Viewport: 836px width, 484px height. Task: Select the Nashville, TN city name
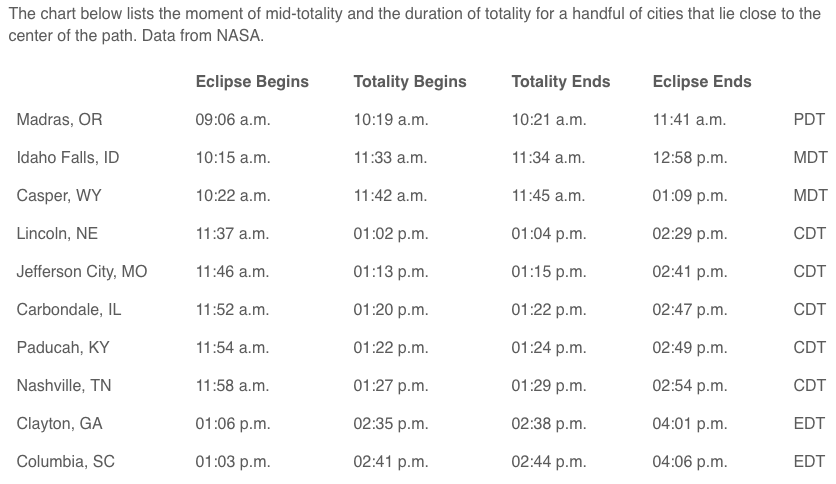click(64, 386)
